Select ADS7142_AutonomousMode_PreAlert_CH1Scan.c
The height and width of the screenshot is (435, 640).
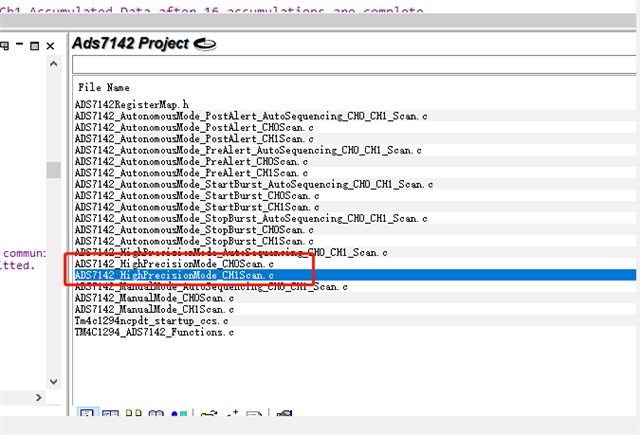191,173
